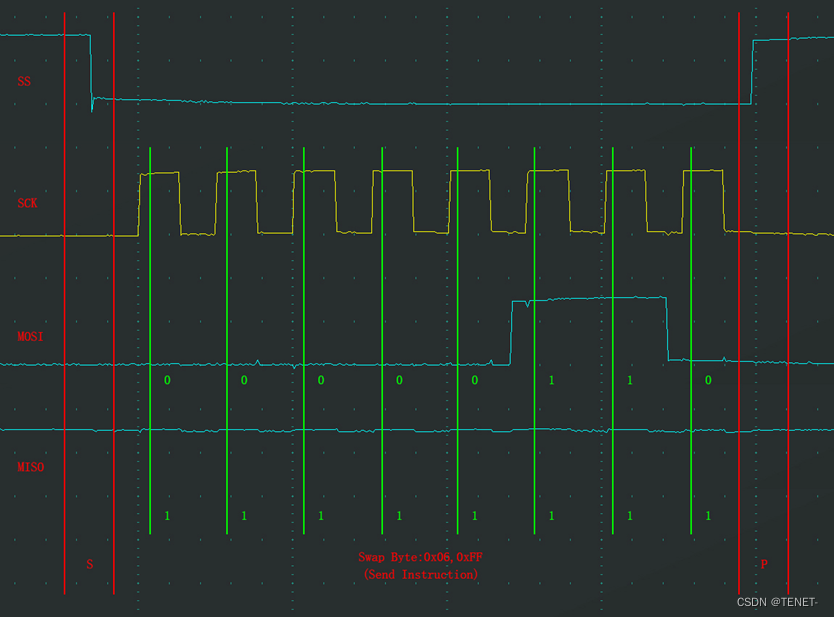This screenshot has width=834, height=617.
Task: Click the '(Send Instruction)' caption text
Action: coord(421,574)
